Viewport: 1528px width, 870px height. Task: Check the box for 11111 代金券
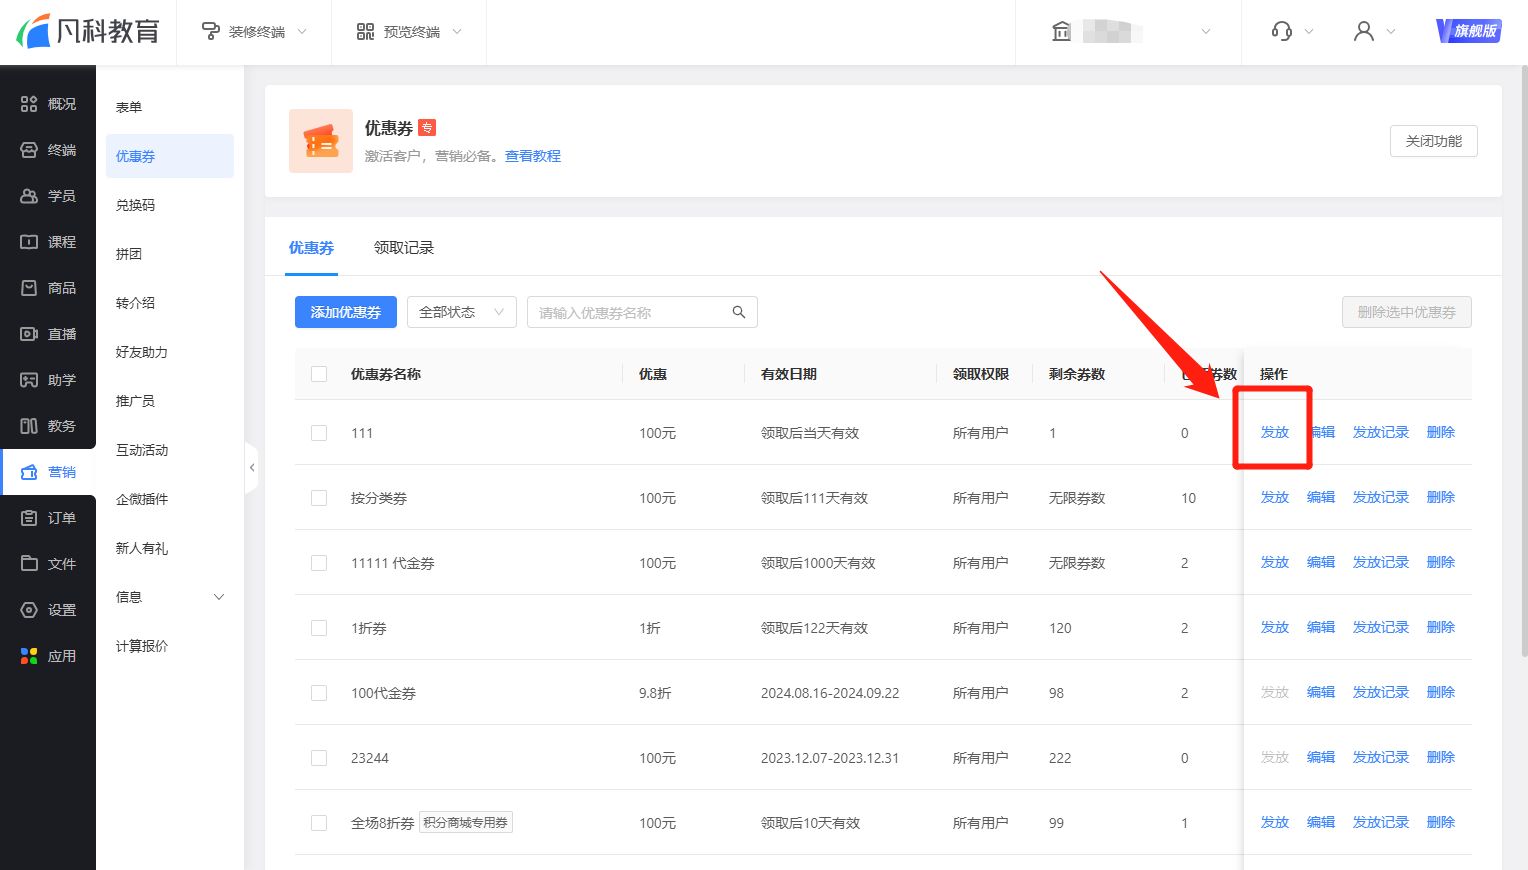click(319, 563)
